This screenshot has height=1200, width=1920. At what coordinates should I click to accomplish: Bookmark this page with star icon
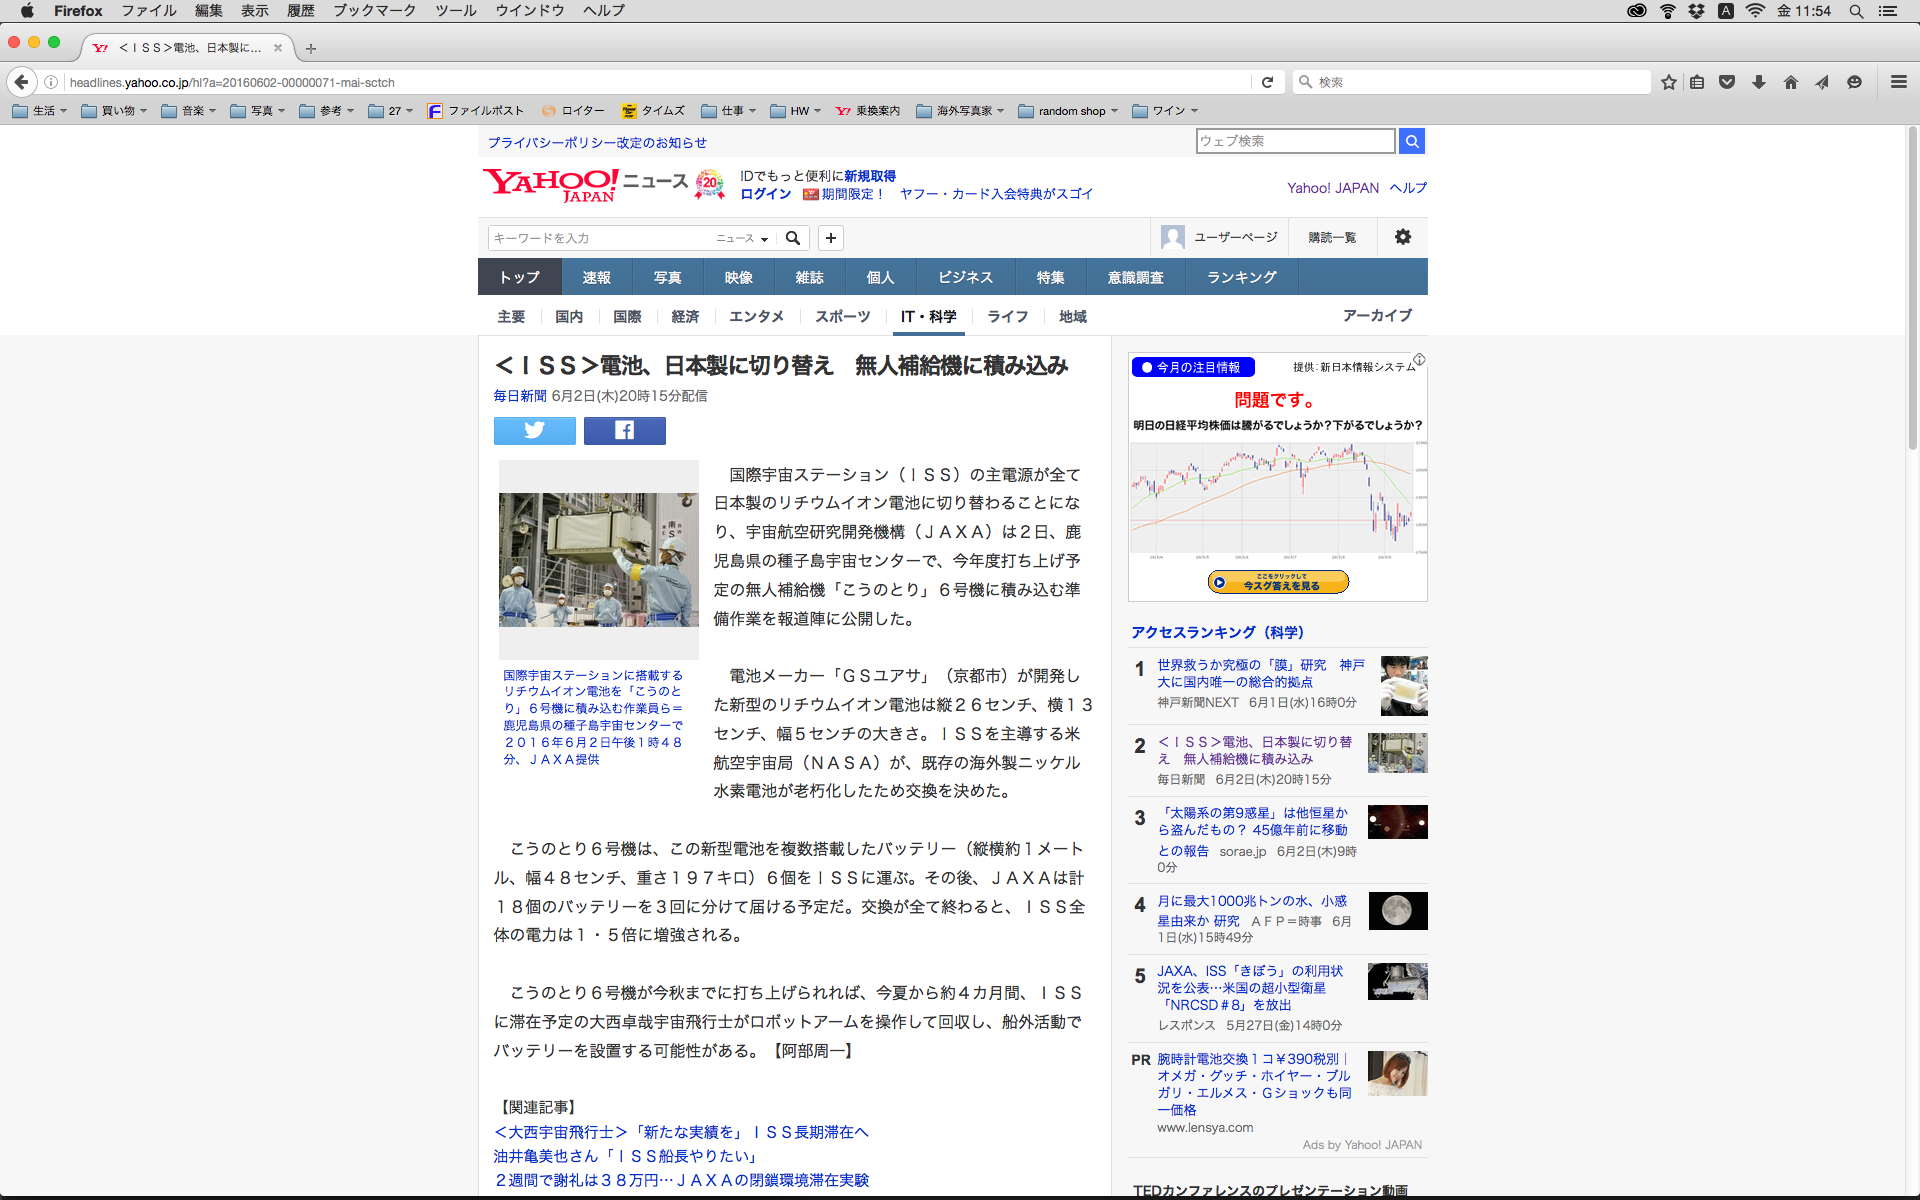coord(1668,82)
